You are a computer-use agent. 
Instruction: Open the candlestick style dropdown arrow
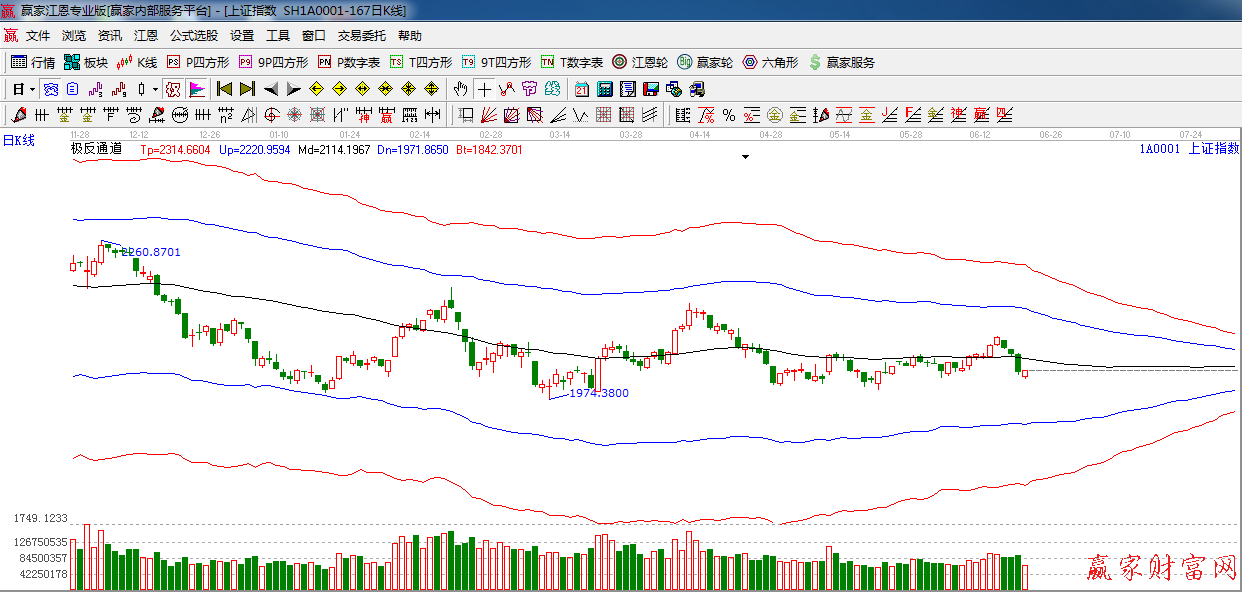tap(156, 89)
